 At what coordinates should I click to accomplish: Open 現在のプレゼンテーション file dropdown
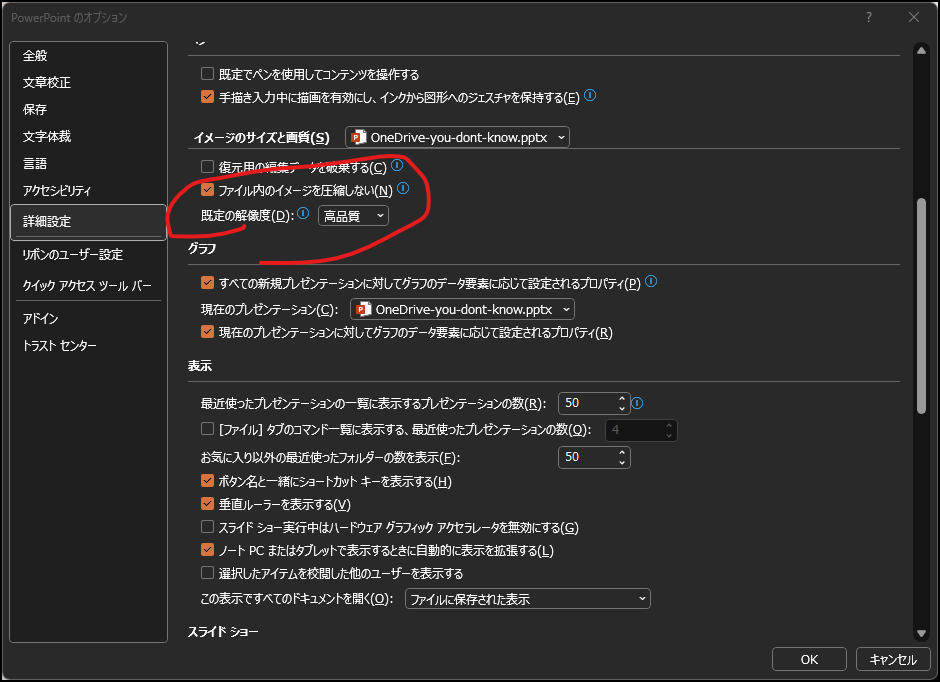tap(462, 309)
